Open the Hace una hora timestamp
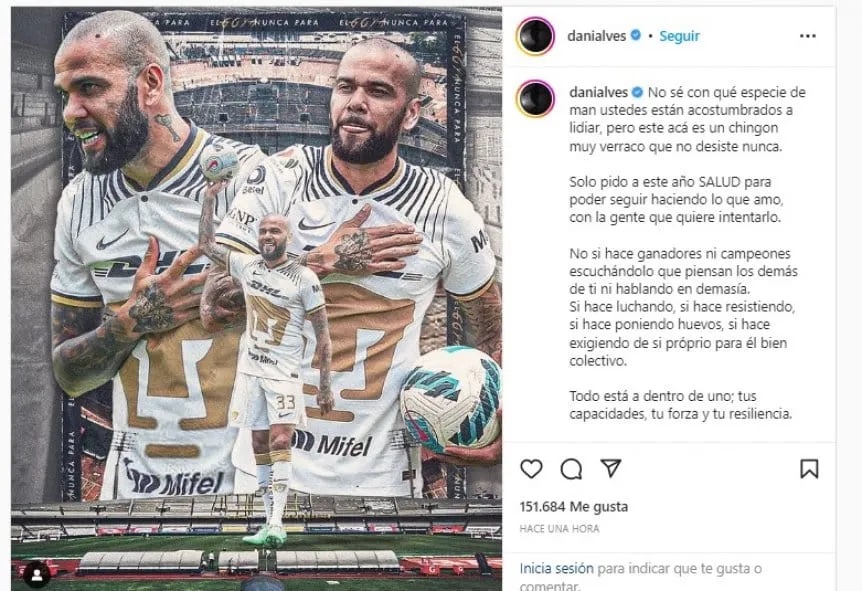This screenshot has width=862, height=591. [x=559, y=529]
